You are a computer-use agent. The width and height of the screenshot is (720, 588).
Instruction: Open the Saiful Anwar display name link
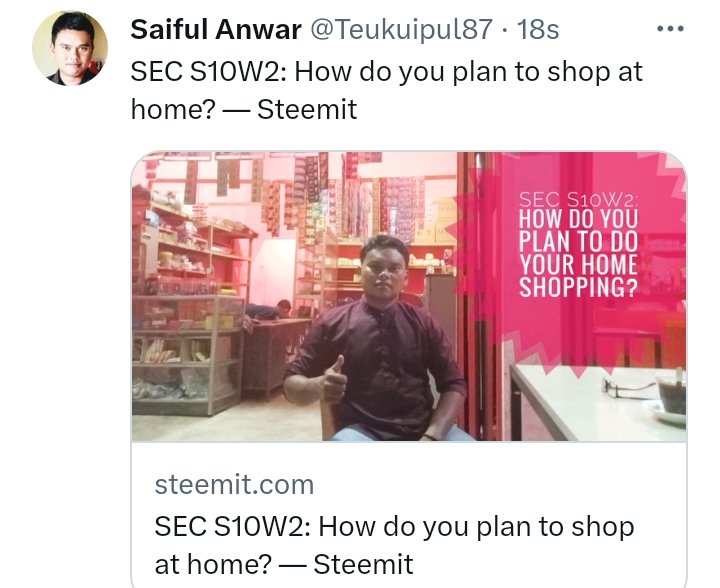[216, 30]
